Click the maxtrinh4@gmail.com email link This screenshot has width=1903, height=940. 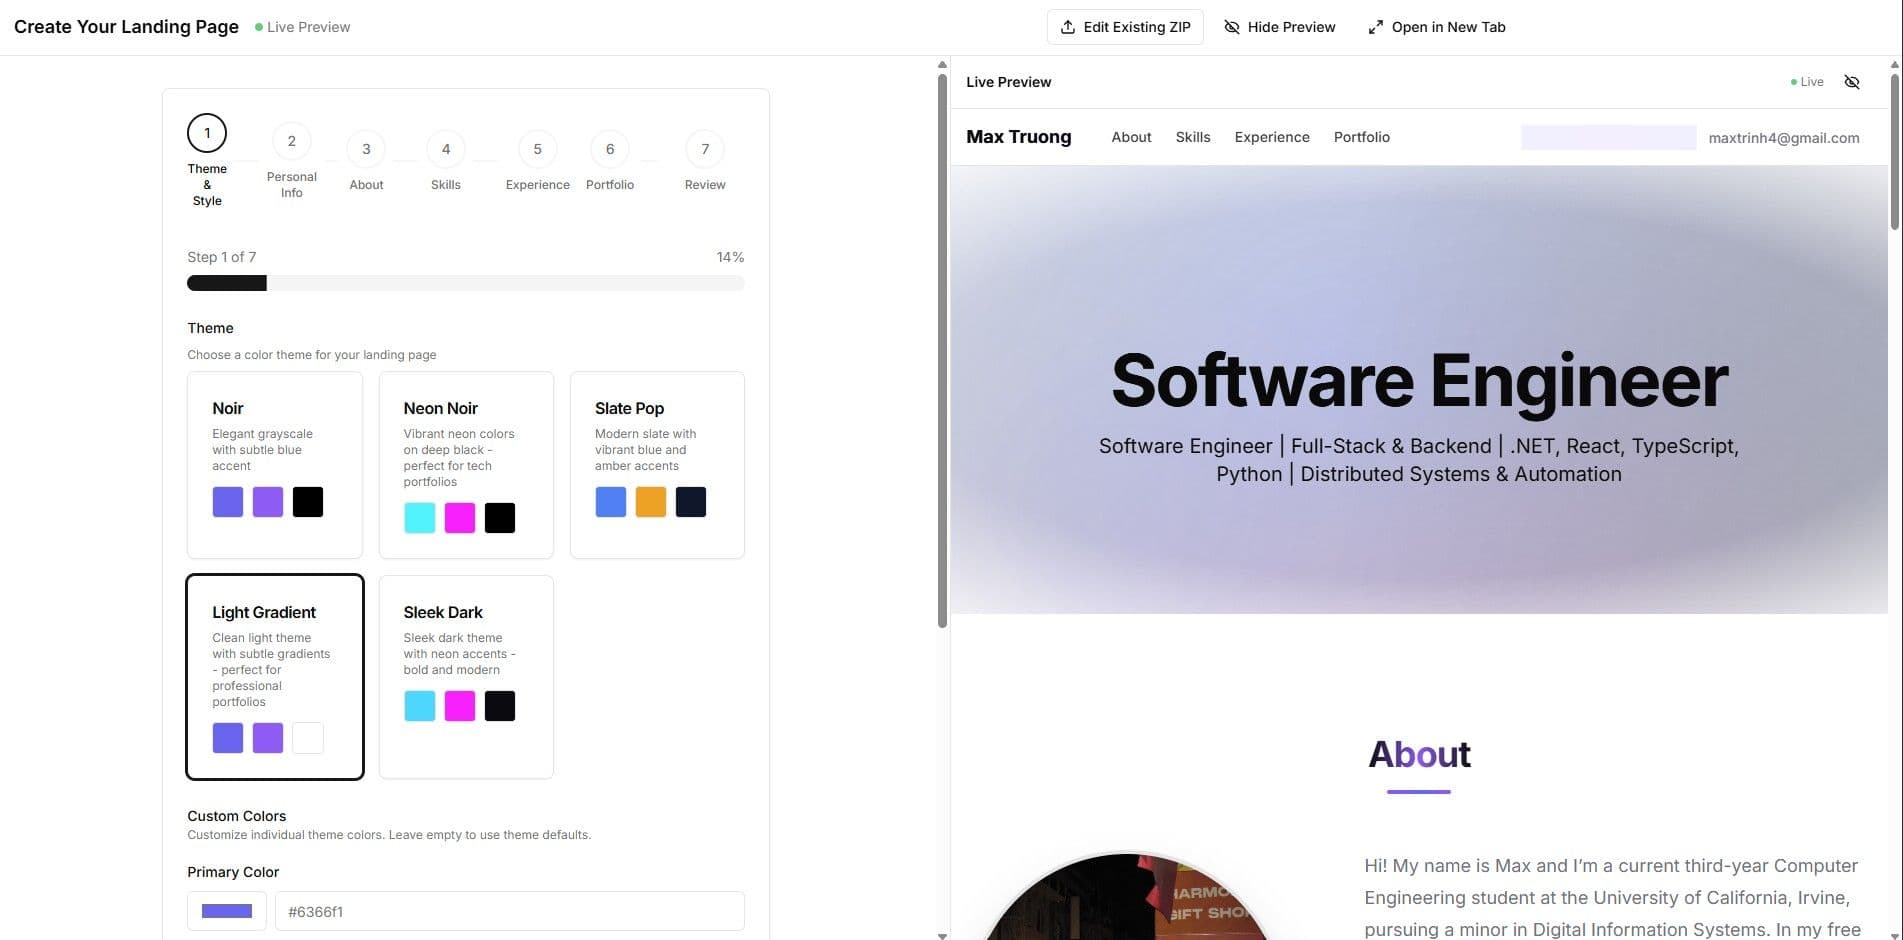click(x=1783, y=138)
